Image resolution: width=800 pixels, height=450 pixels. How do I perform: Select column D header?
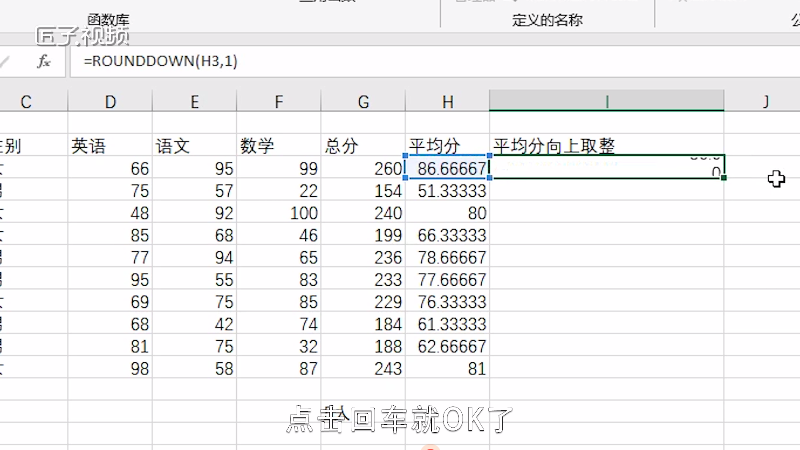pyautogui.click(x=110, y=101)
